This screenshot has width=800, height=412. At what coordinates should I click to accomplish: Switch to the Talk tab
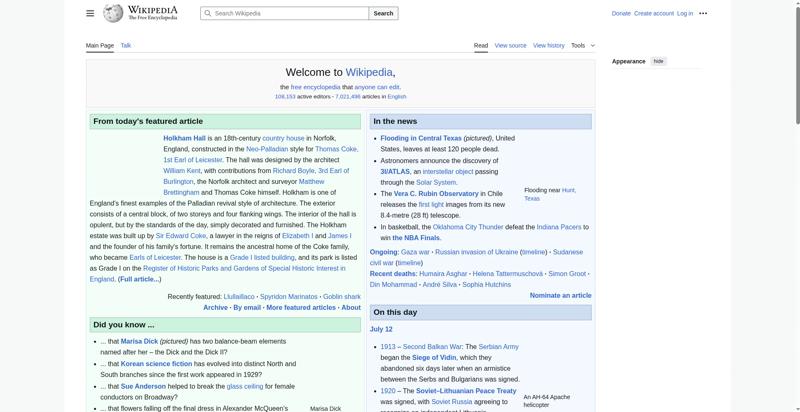click(126, 45)
